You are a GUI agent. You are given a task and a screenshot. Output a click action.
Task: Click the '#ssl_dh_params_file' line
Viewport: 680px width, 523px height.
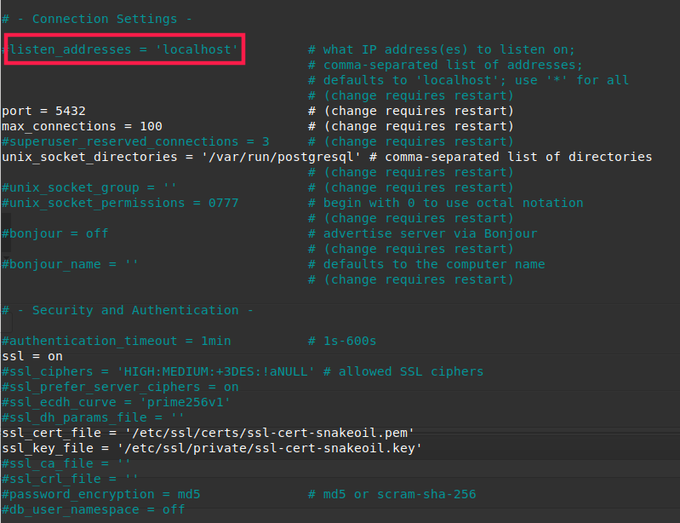tap(93, 418)
